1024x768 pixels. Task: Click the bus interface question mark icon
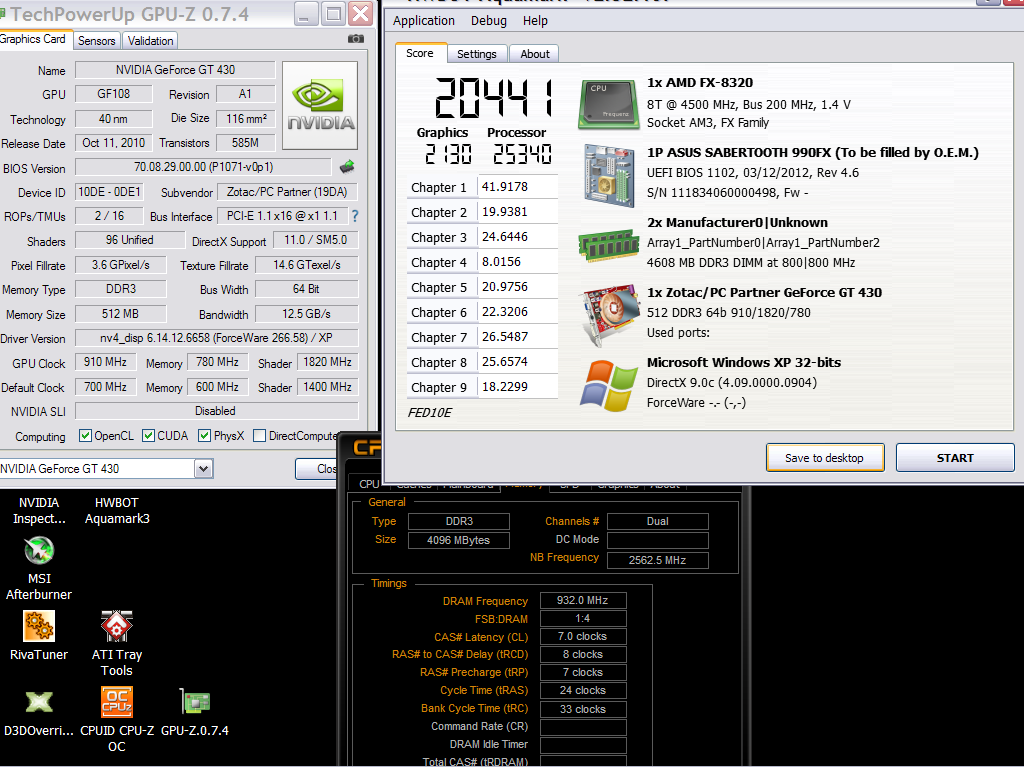point(355,216)
